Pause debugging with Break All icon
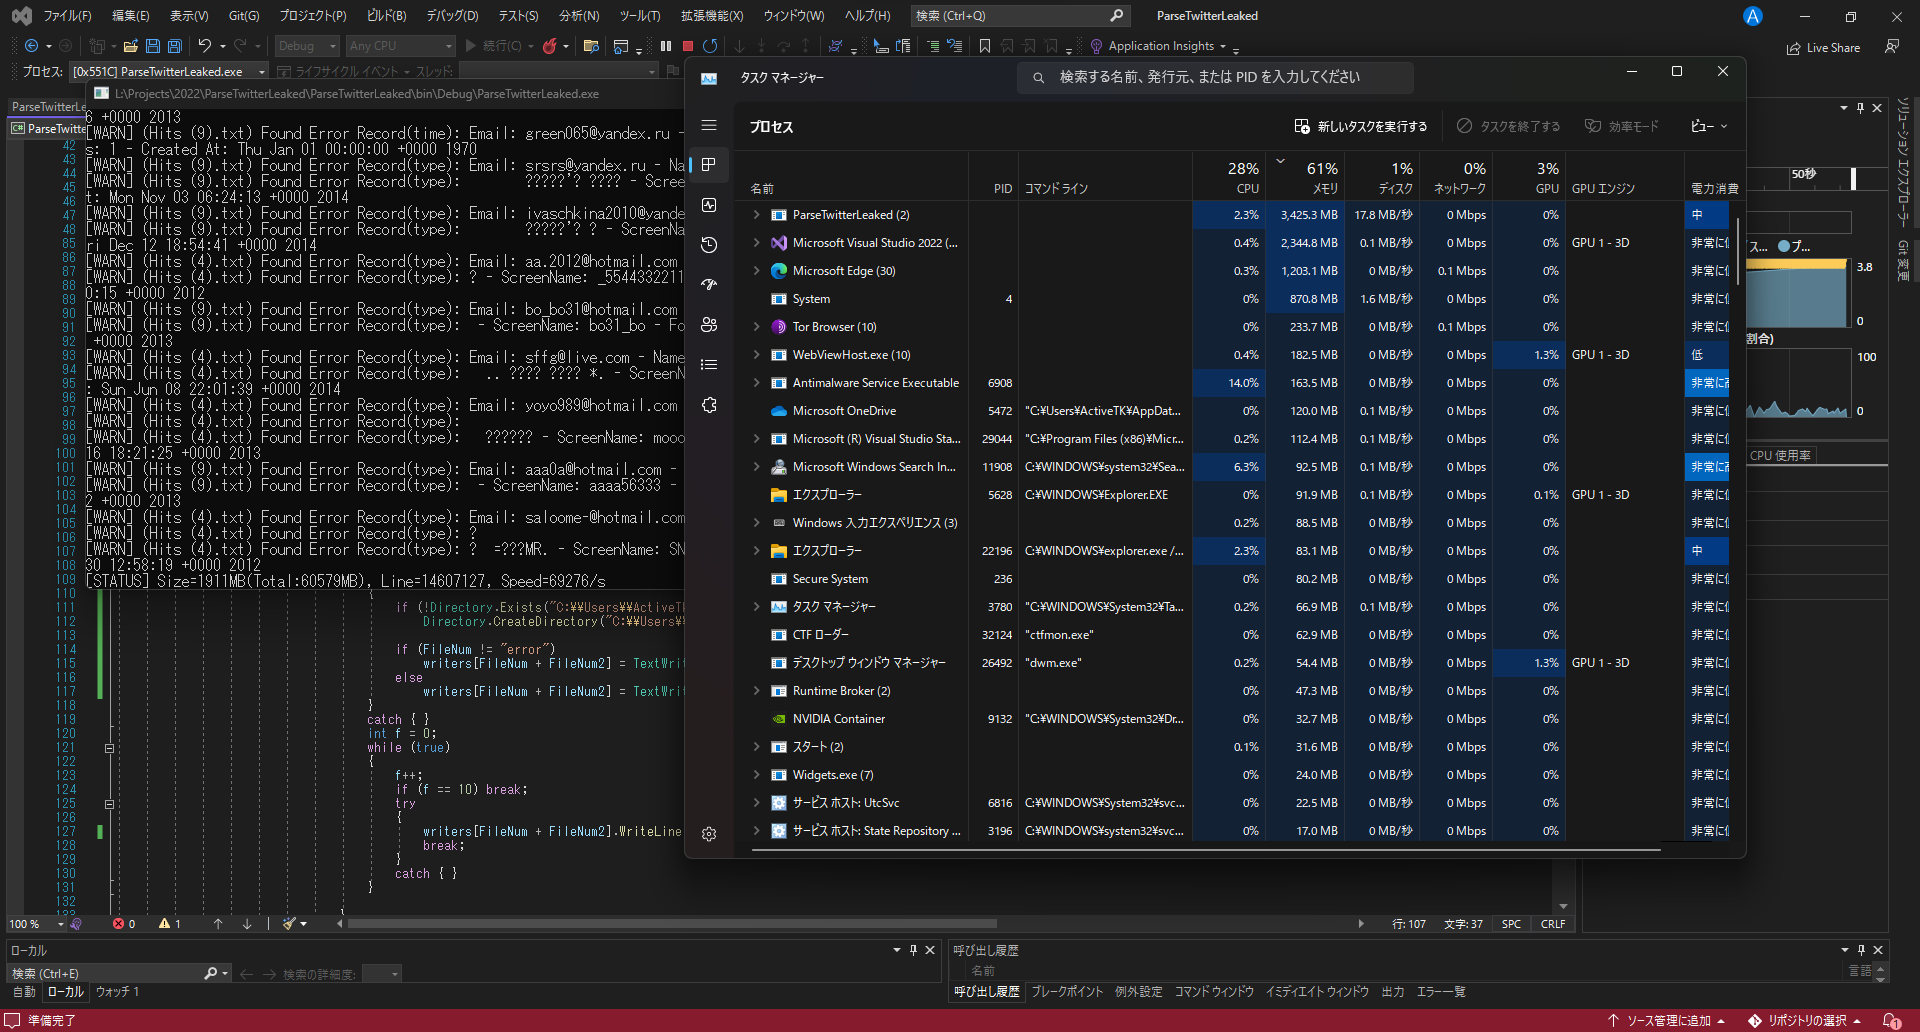The width and height of the screenshot is (1920, 1032). pyautogui.click(x=666, y=46)
